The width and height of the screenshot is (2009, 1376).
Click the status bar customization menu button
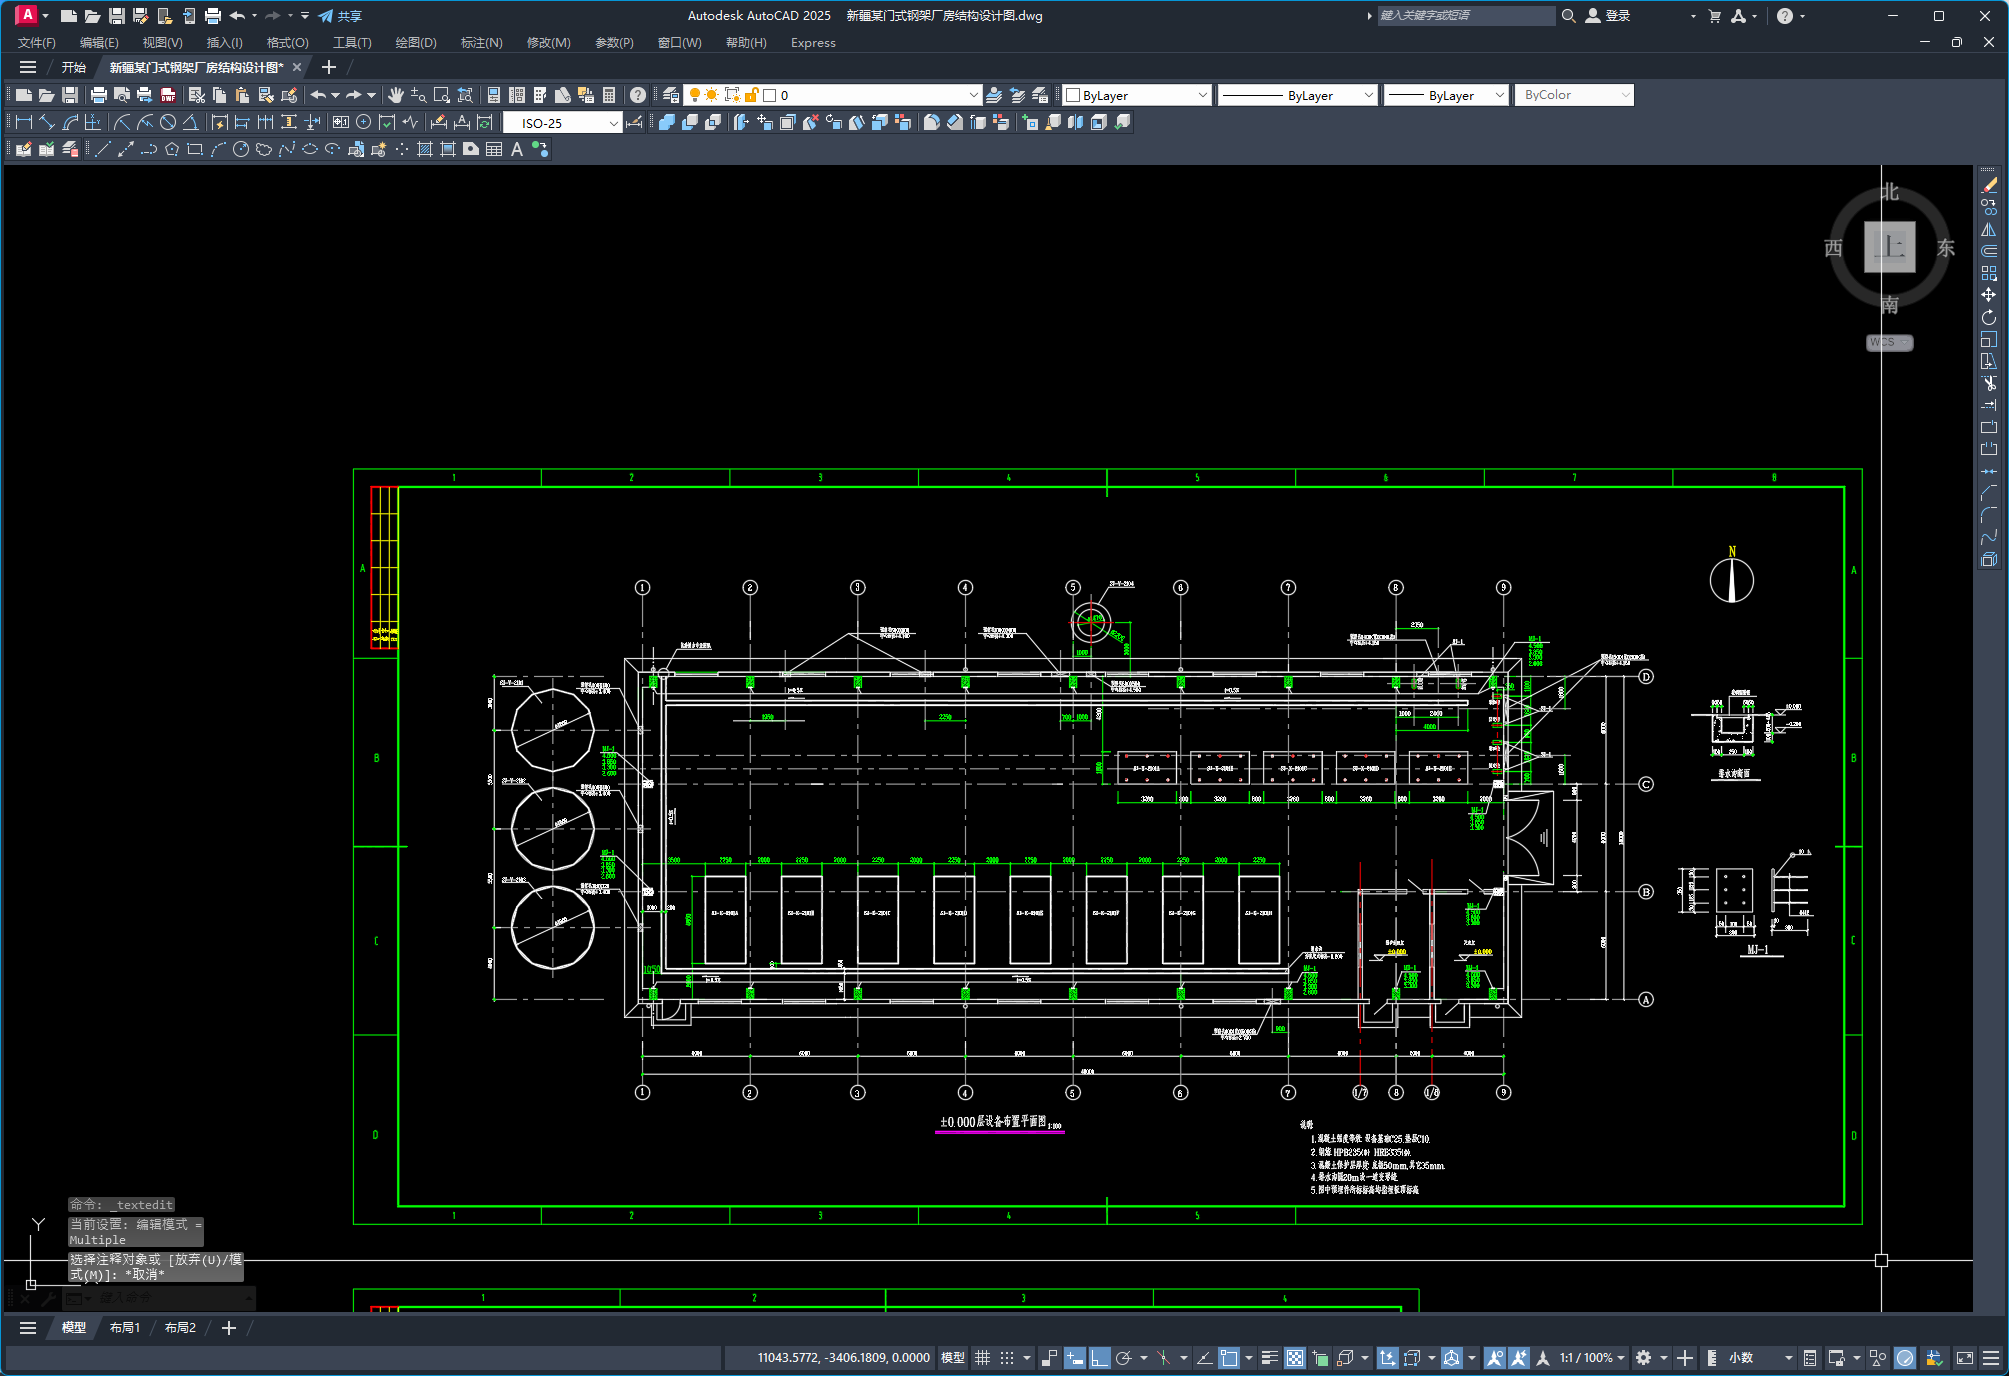click(1991, 1358)
